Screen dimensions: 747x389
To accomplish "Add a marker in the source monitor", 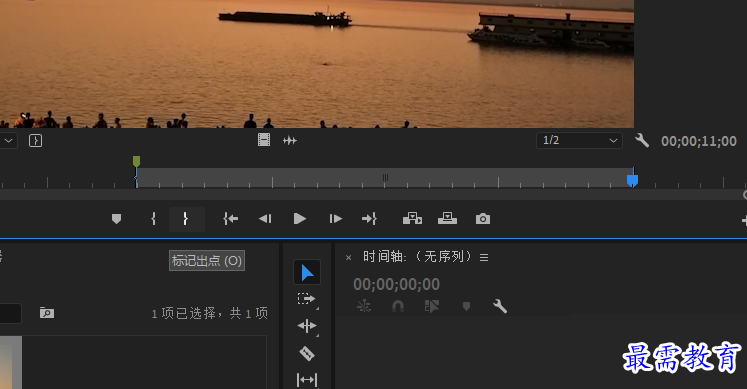I will point(116,219).
